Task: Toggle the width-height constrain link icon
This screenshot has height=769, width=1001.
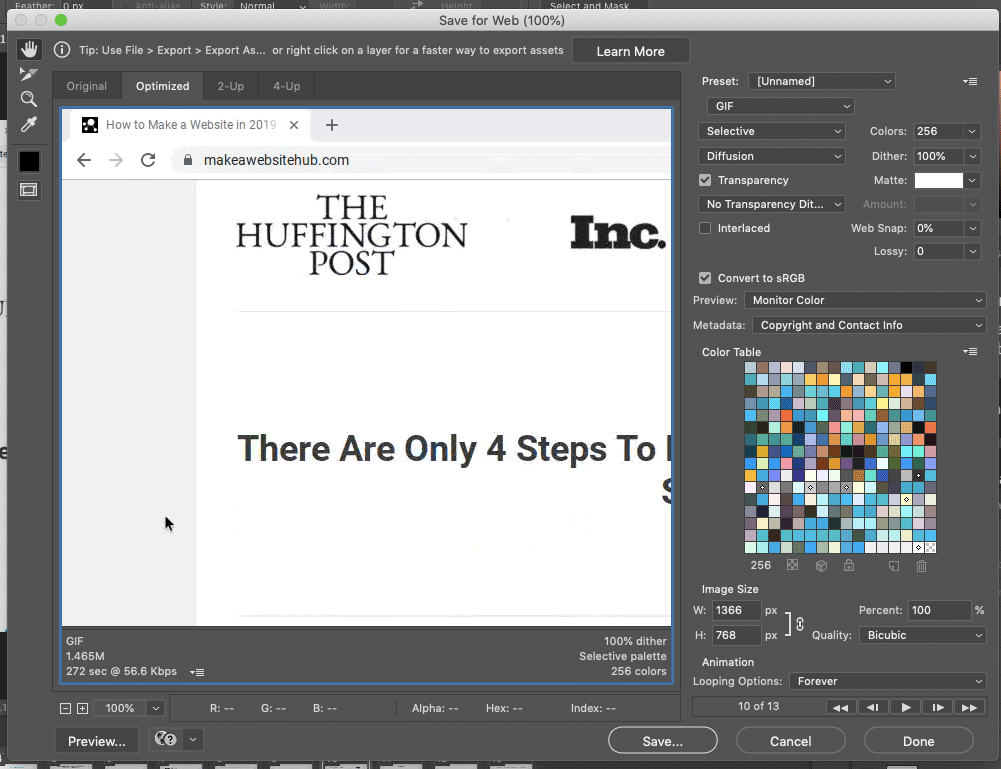Action: [x=800, y=623]
